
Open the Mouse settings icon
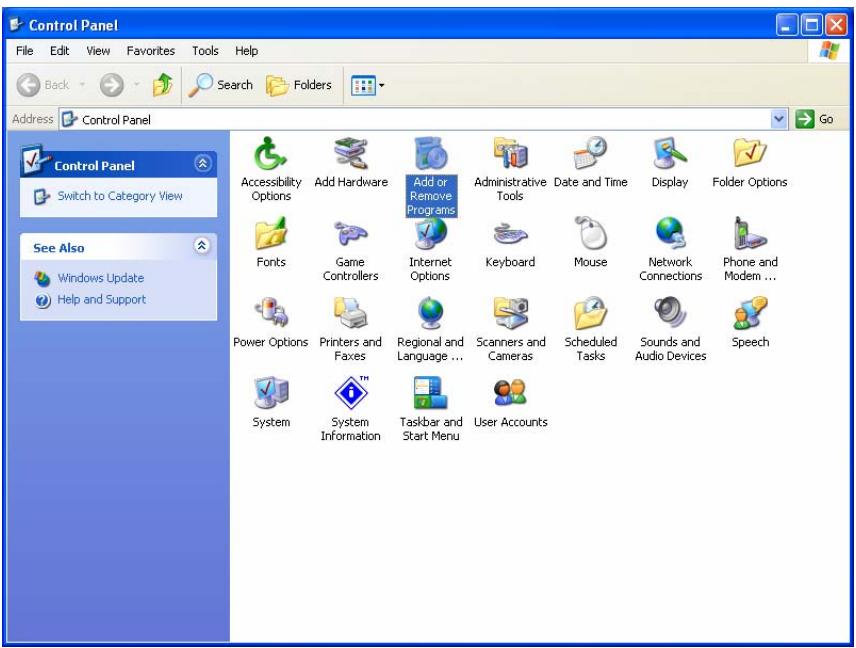pos(590,242)
